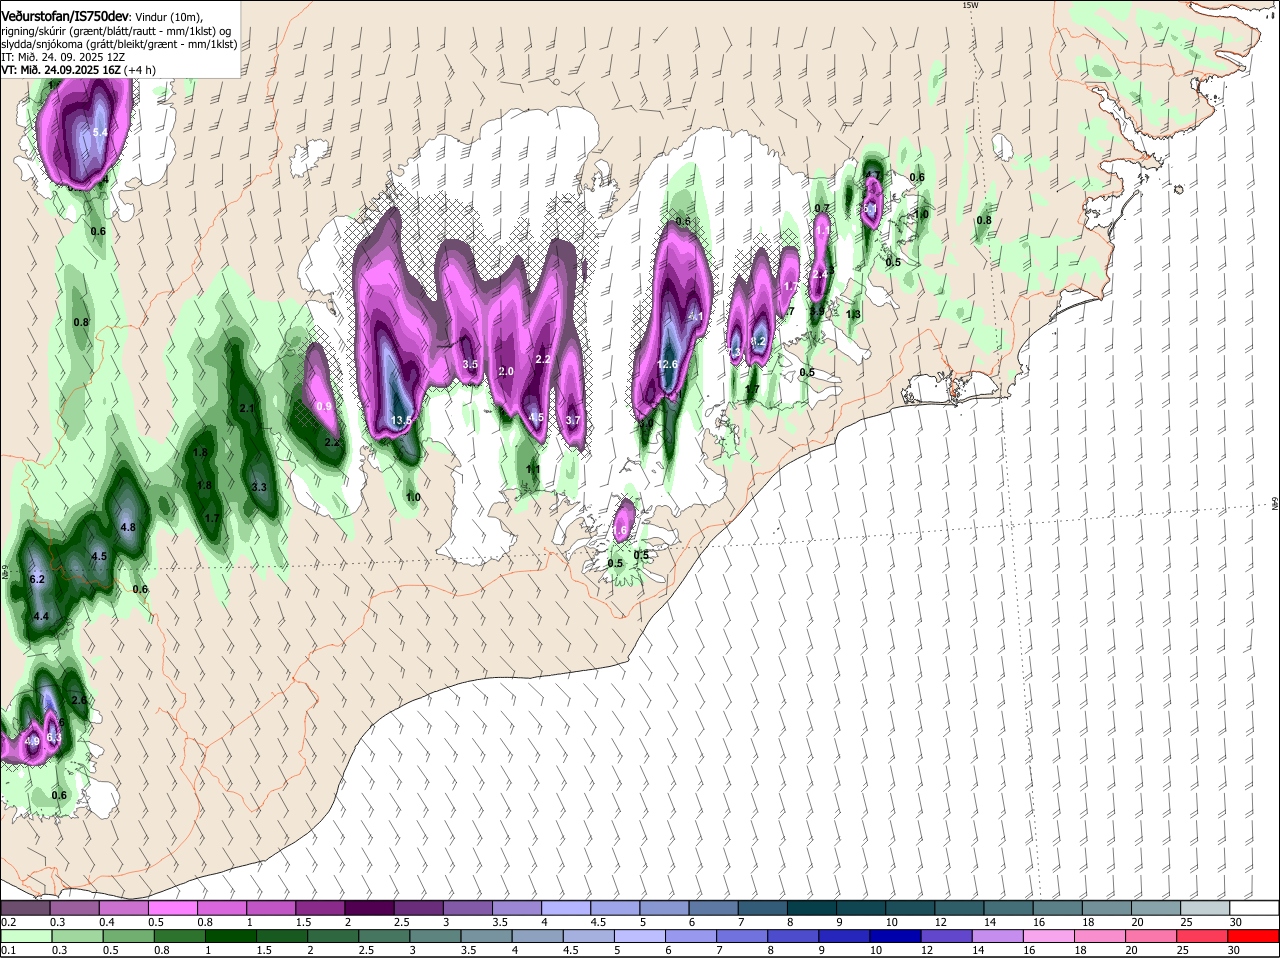Screen dimensions: 1280x958
Task: Click the 0.9 value in the pink cell
Action: click(324, 407)
